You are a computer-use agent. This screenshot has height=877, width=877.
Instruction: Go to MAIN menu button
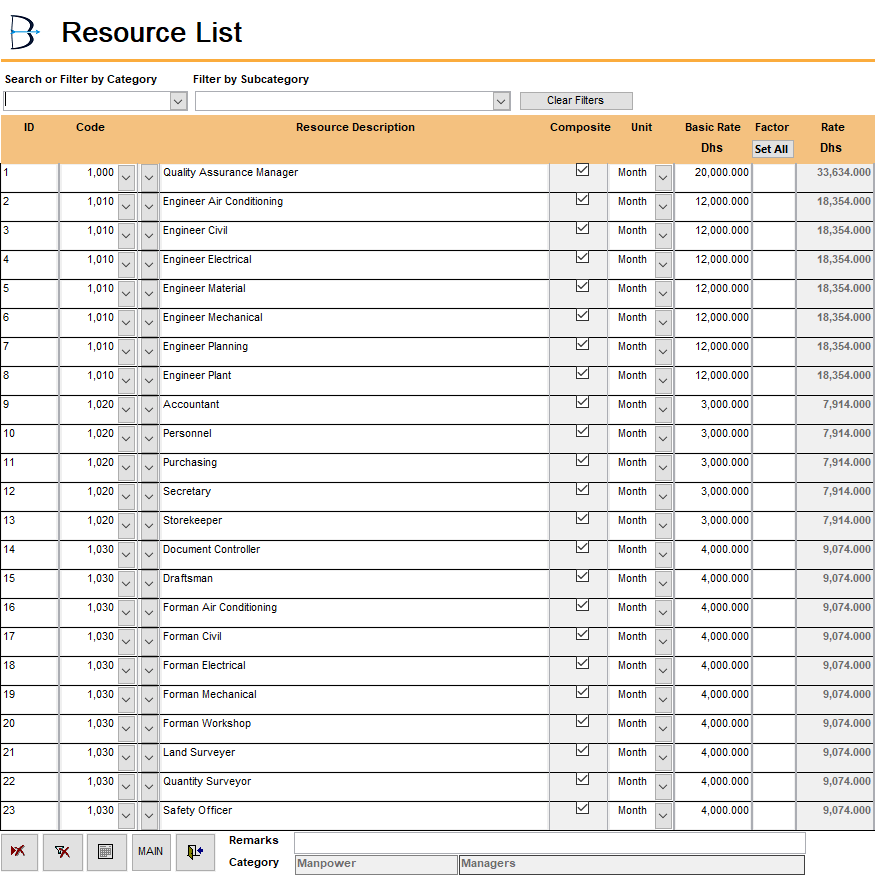(x=150, y=852)
